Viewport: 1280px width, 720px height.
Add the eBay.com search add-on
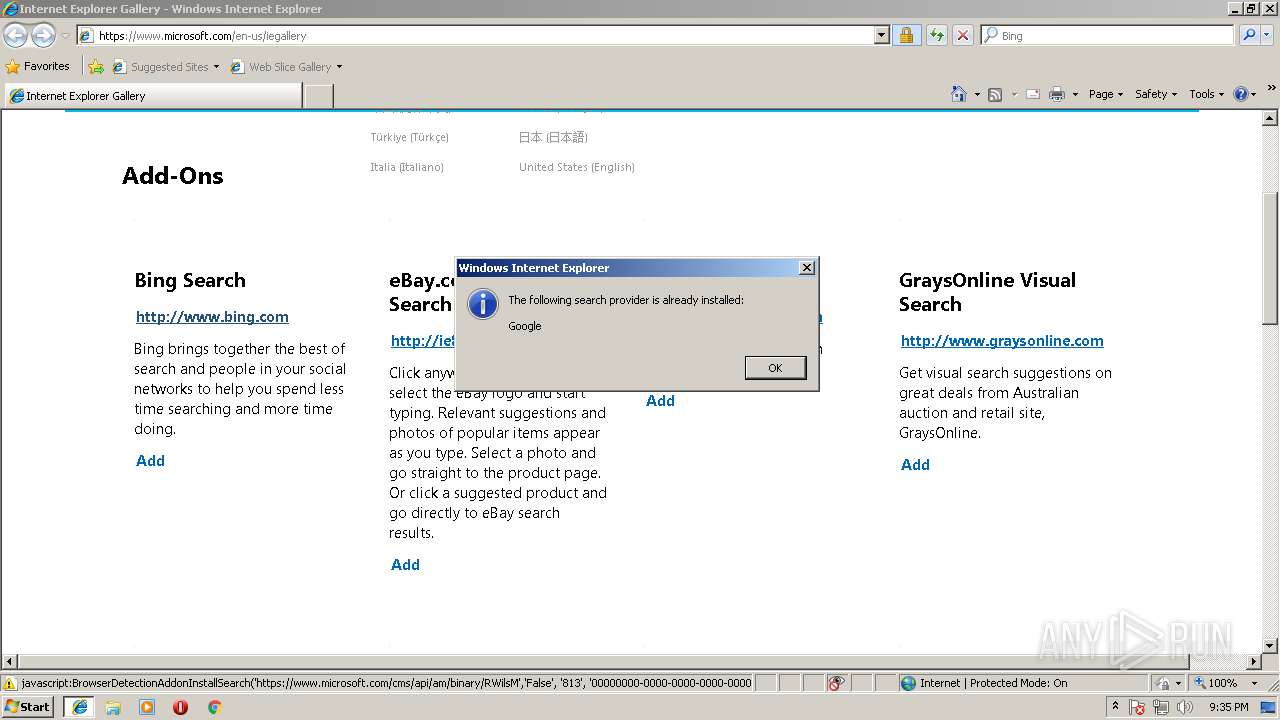click(x=405, y=565)
